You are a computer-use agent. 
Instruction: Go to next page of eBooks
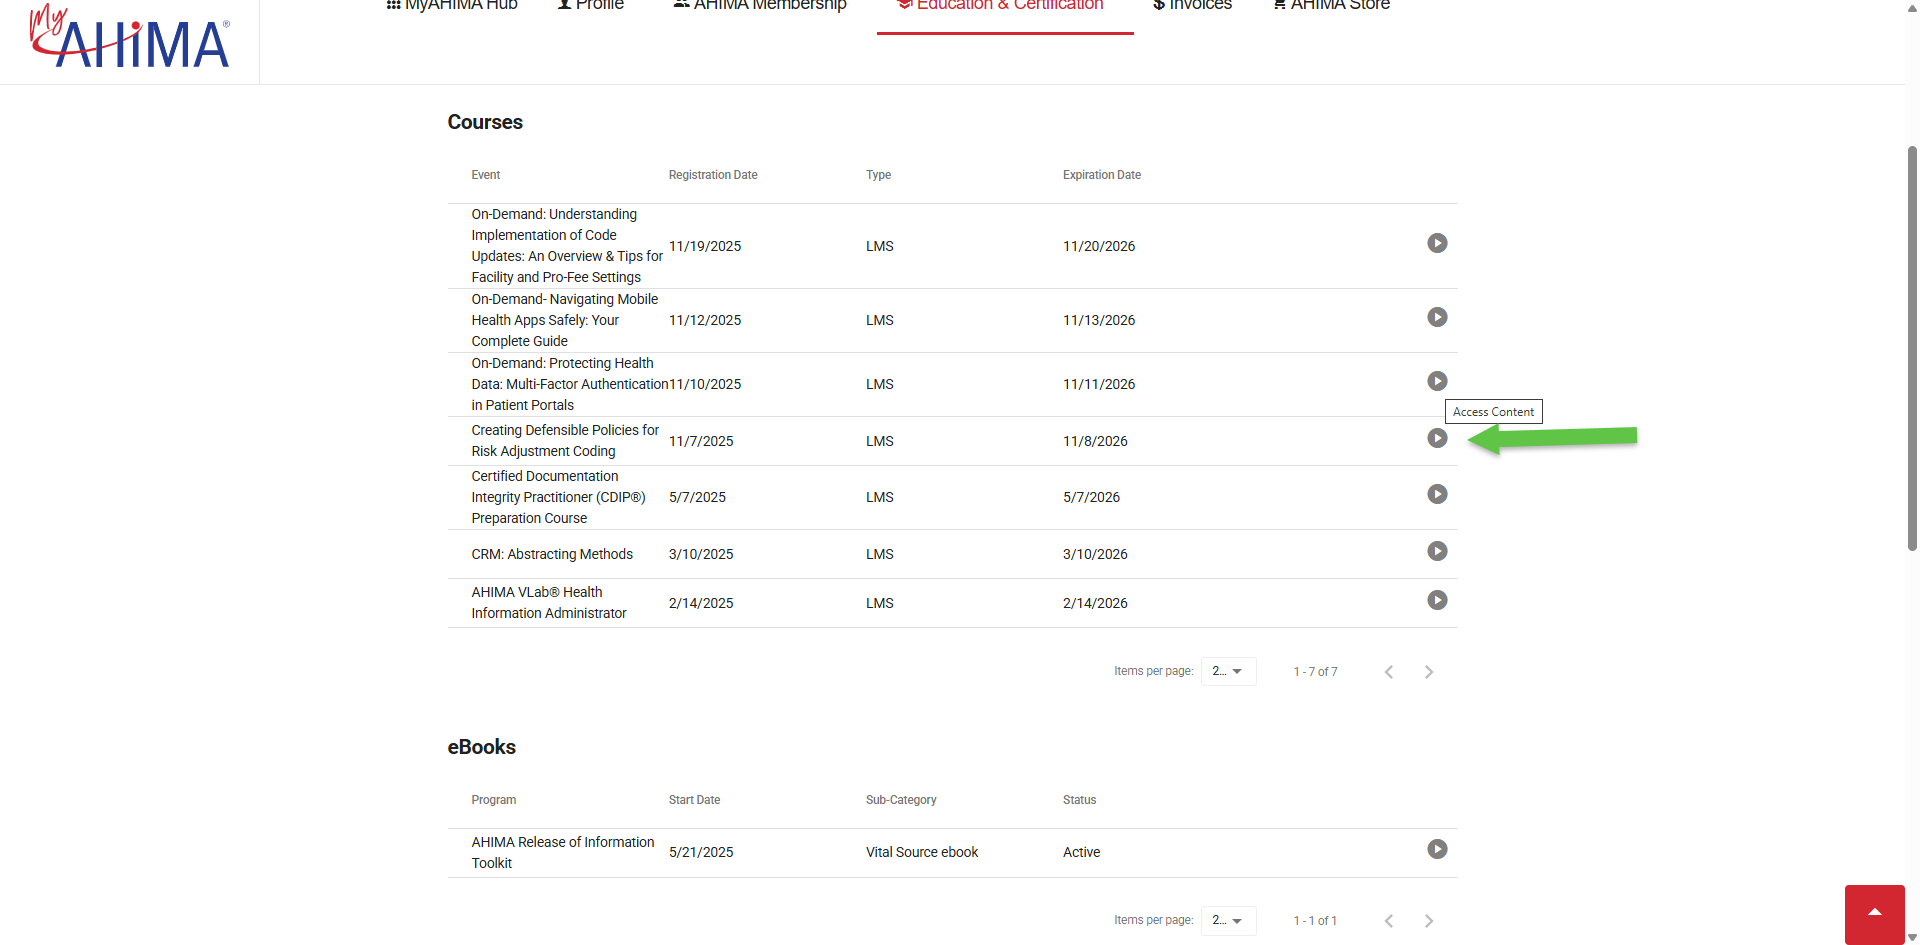pyautogui.click(x=1429, y=921)
